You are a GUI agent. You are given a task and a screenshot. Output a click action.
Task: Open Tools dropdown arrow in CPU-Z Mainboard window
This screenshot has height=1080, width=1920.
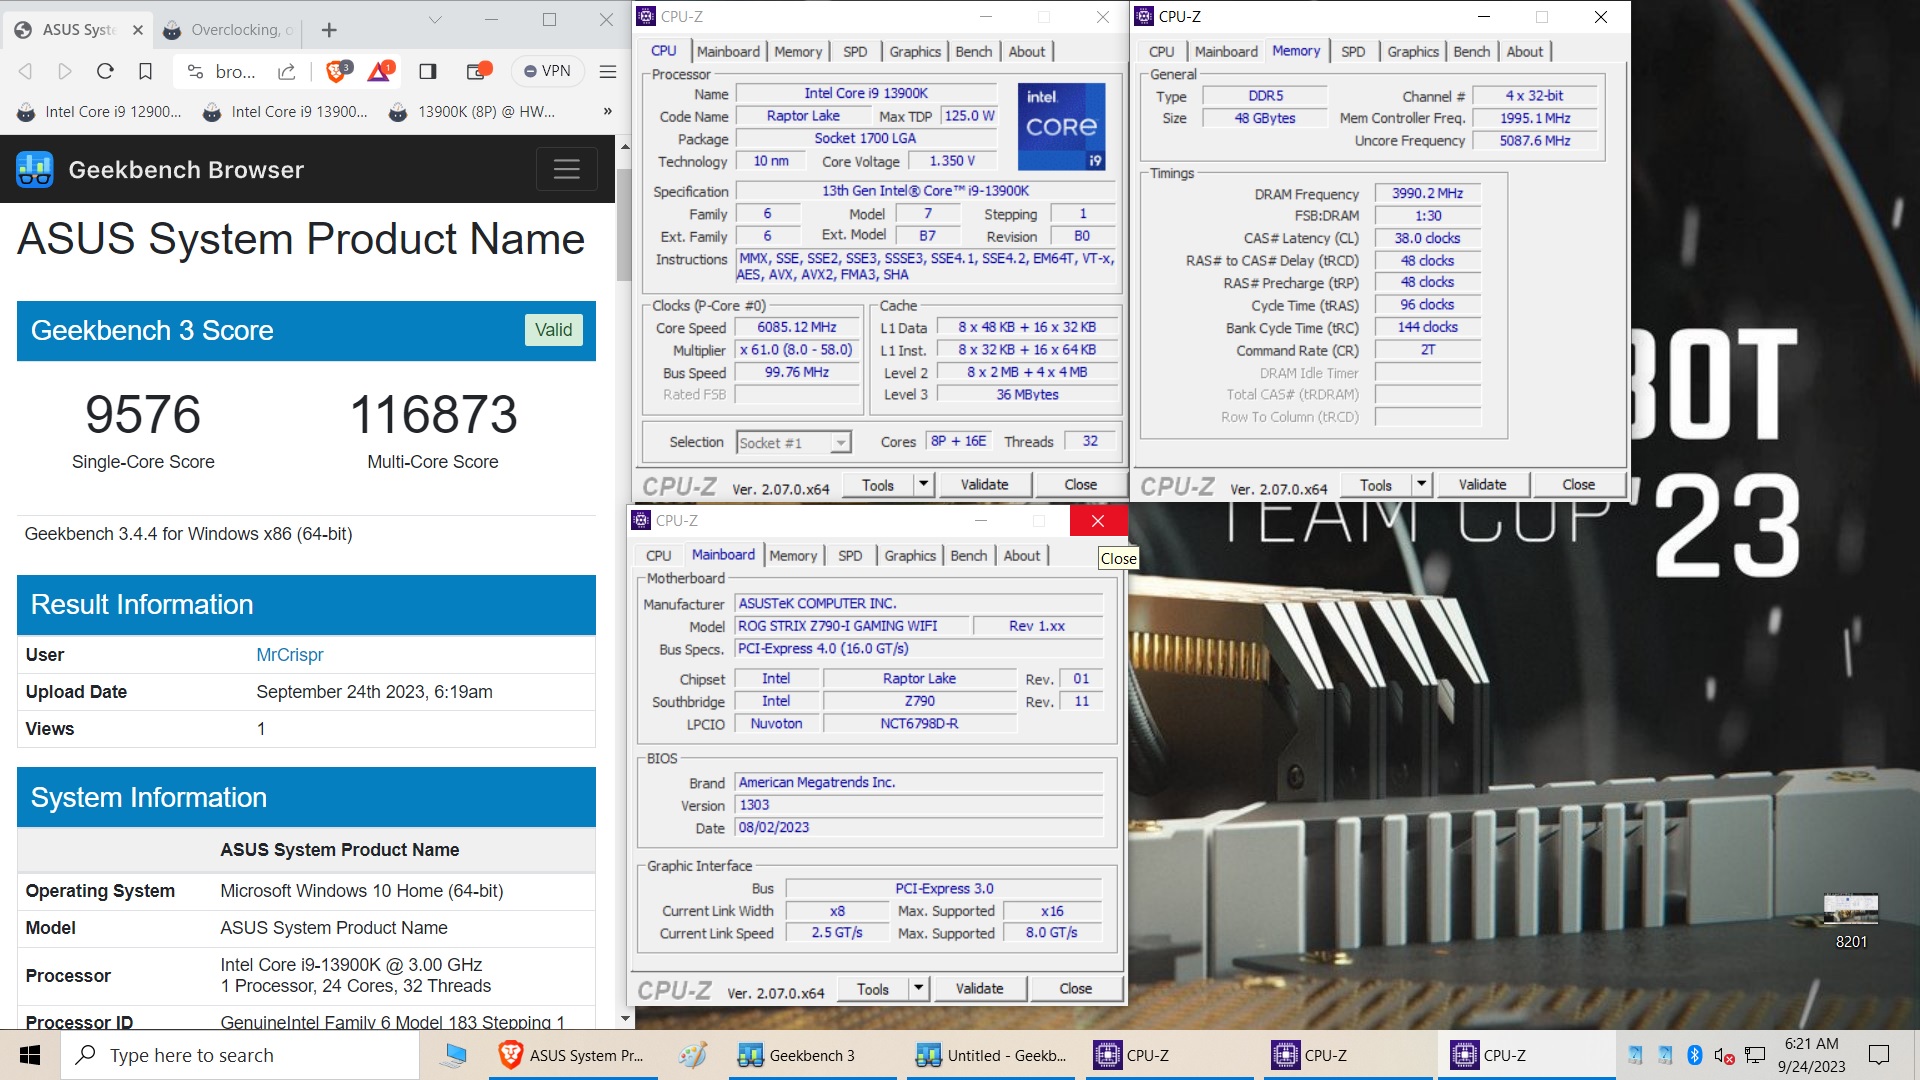click(919, 988)
